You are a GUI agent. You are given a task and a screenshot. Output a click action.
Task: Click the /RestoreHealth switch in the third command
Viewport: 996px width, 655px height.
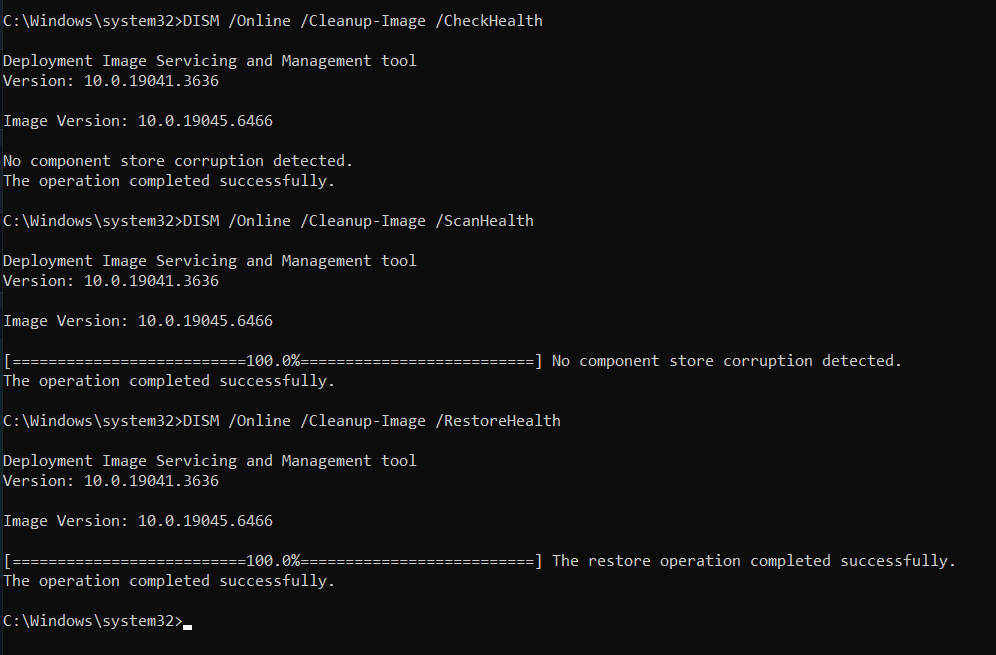498,421
